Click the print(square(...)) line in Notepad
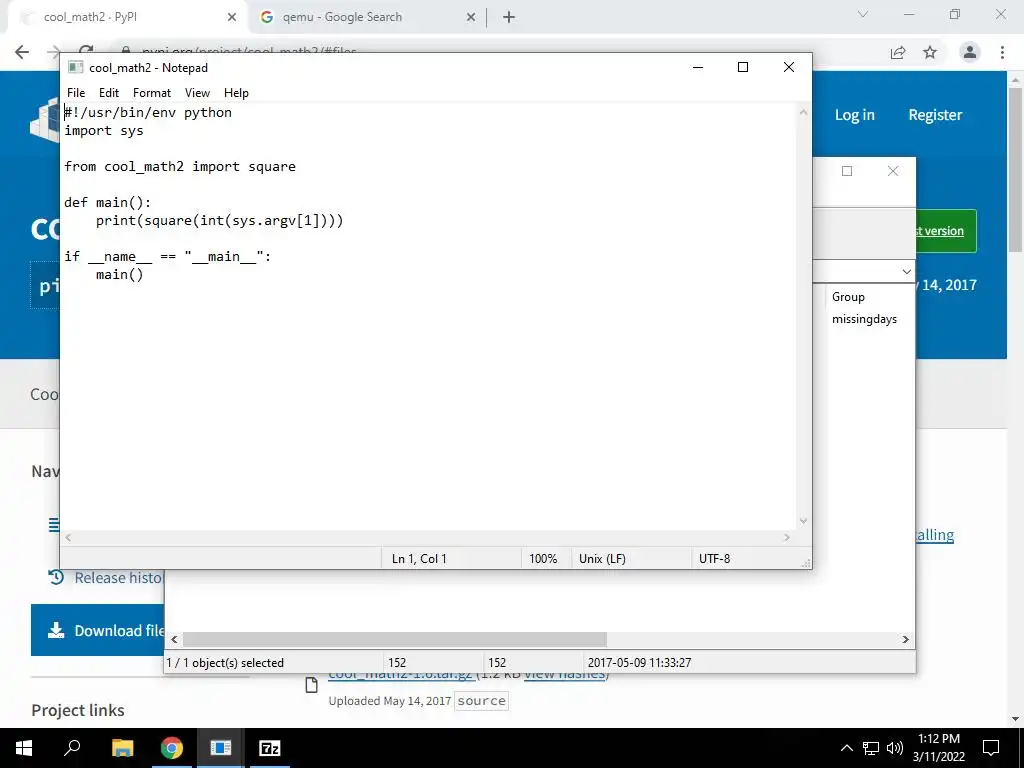The image size is (1024, 768). click(219, 221)
